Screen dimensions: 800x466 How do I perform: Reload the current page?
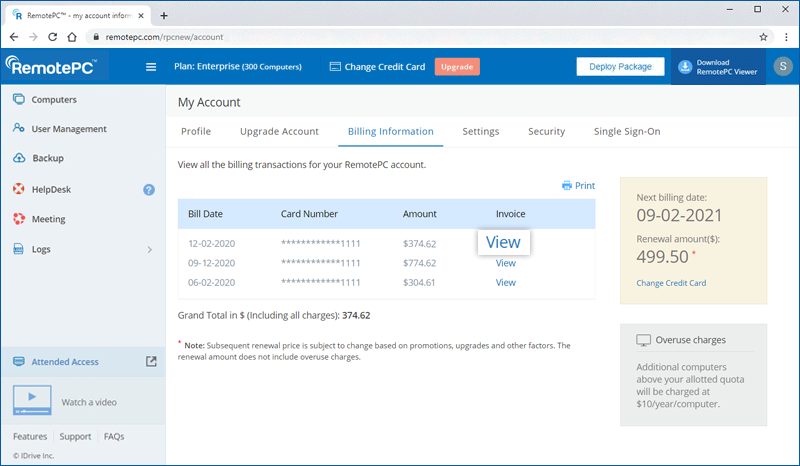click(53, 37)
